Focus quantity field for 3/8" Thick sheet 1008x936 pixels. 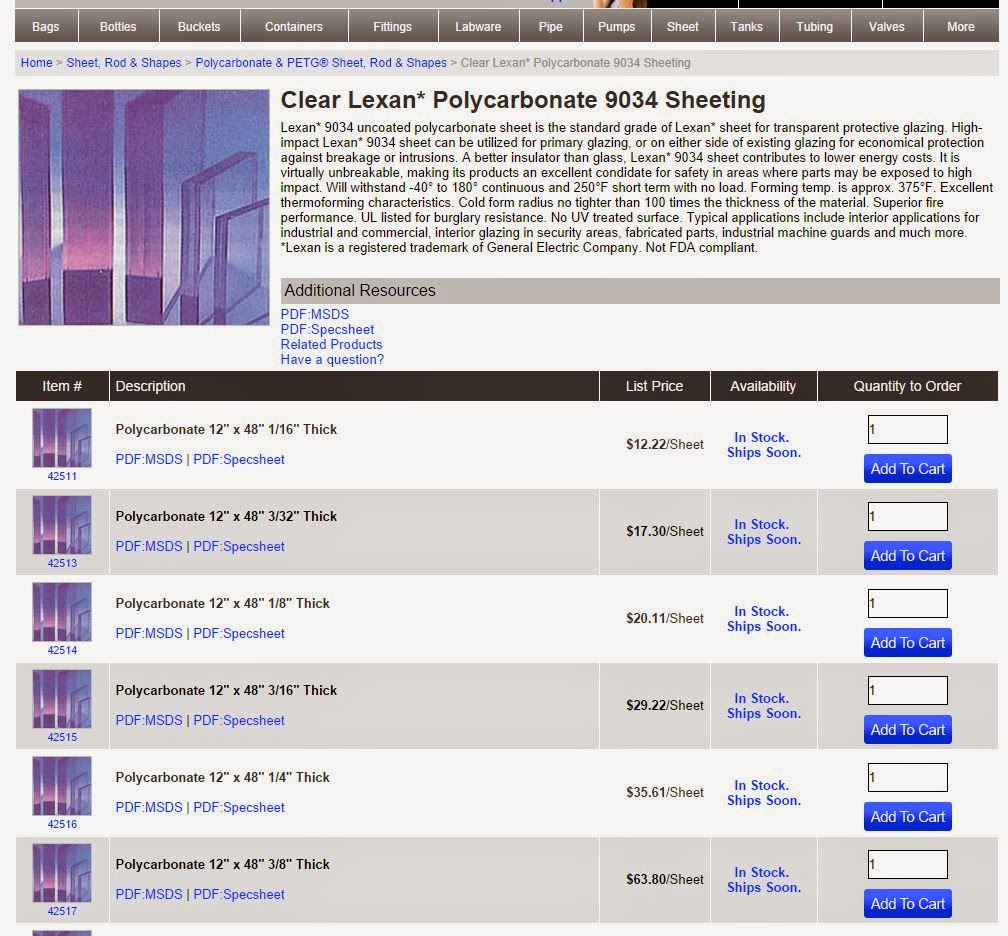click(x=908, y=864)
